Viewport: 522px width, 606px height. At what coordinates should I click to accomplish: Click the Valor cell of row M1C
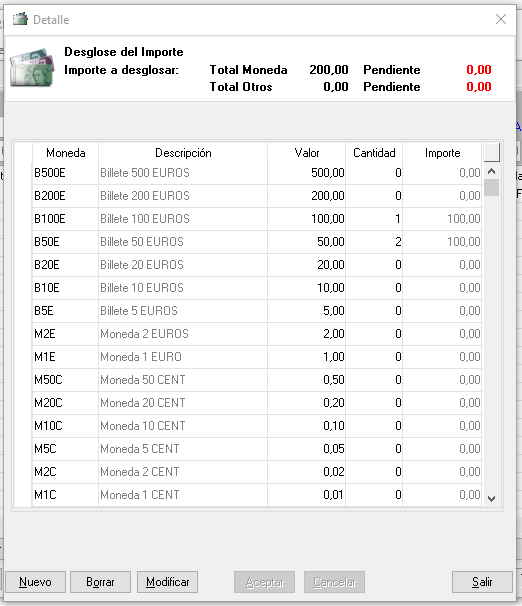click(306, 495)
